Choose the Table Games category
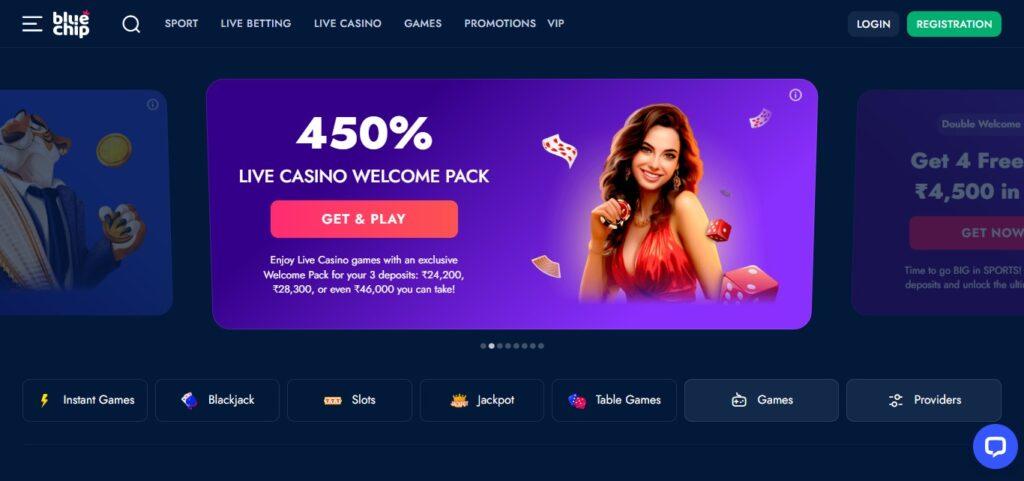This screenshot has height=481, width=1024. pos(614,400)
